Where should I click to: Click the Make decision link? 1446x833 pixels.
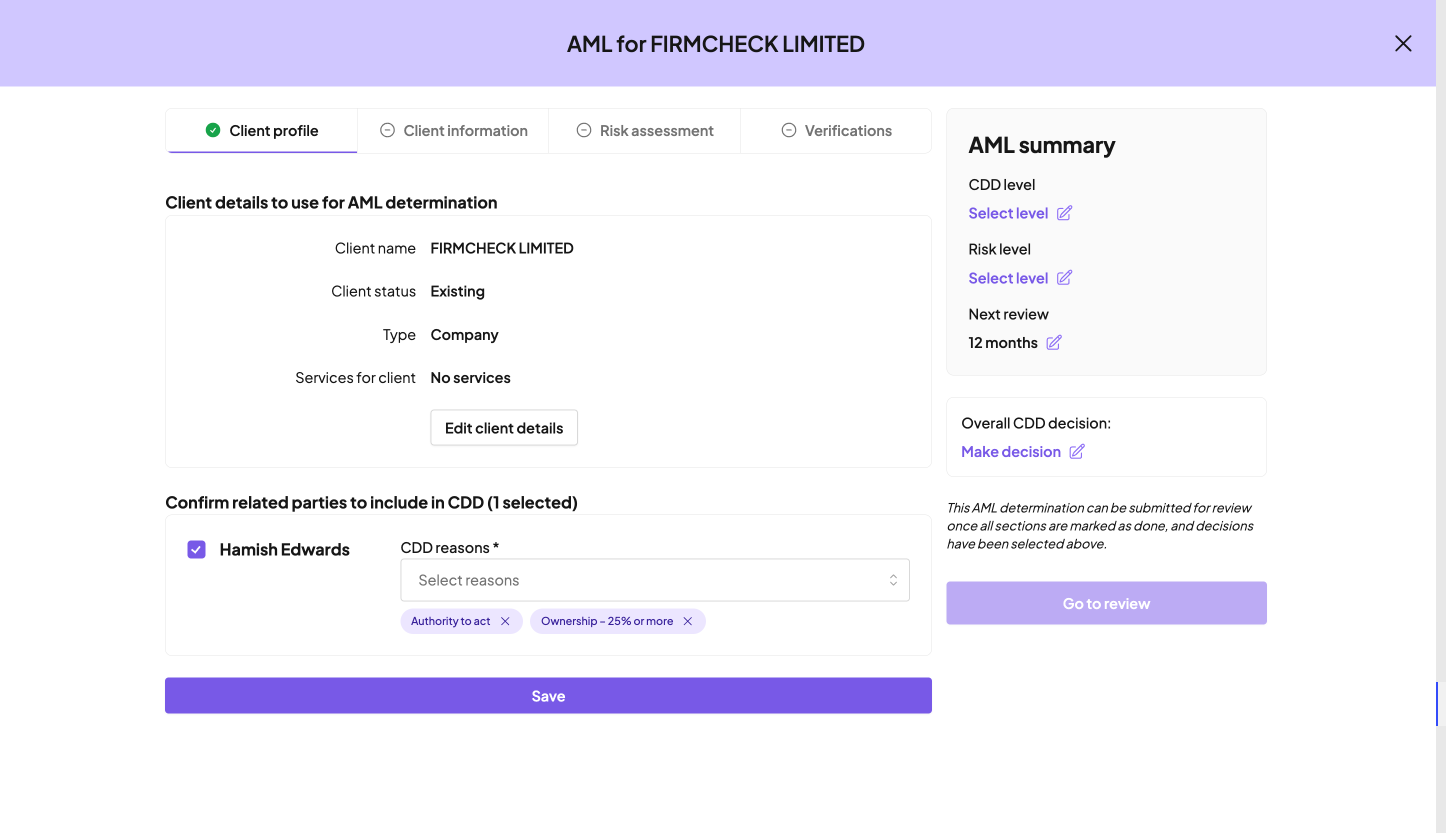click(x=1010, y=452)
